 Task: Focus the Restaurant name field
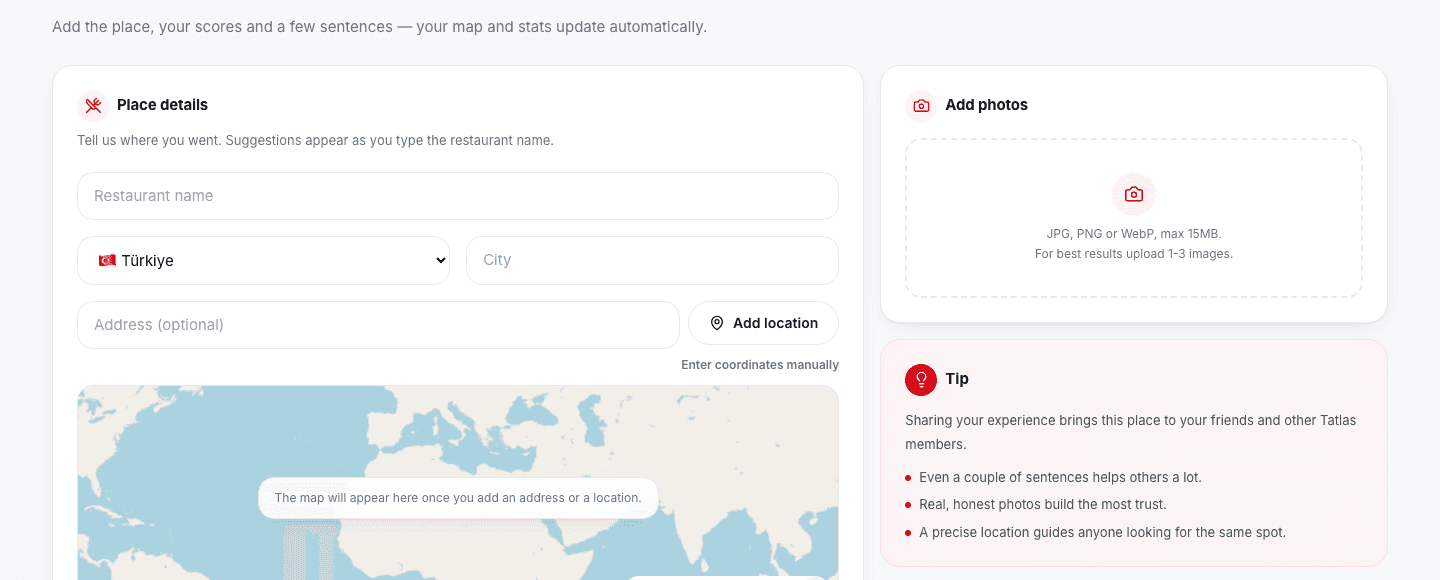(x=458, y=196)
